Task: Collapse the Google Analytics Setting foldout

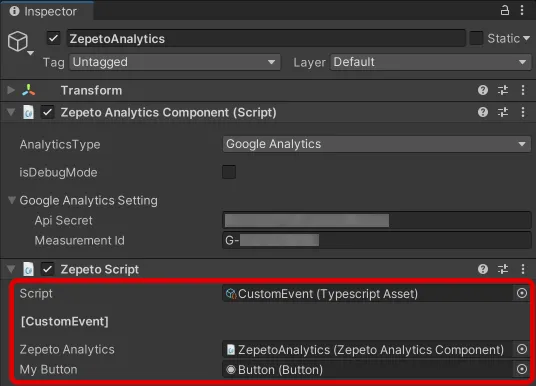Action: point(12,200)
